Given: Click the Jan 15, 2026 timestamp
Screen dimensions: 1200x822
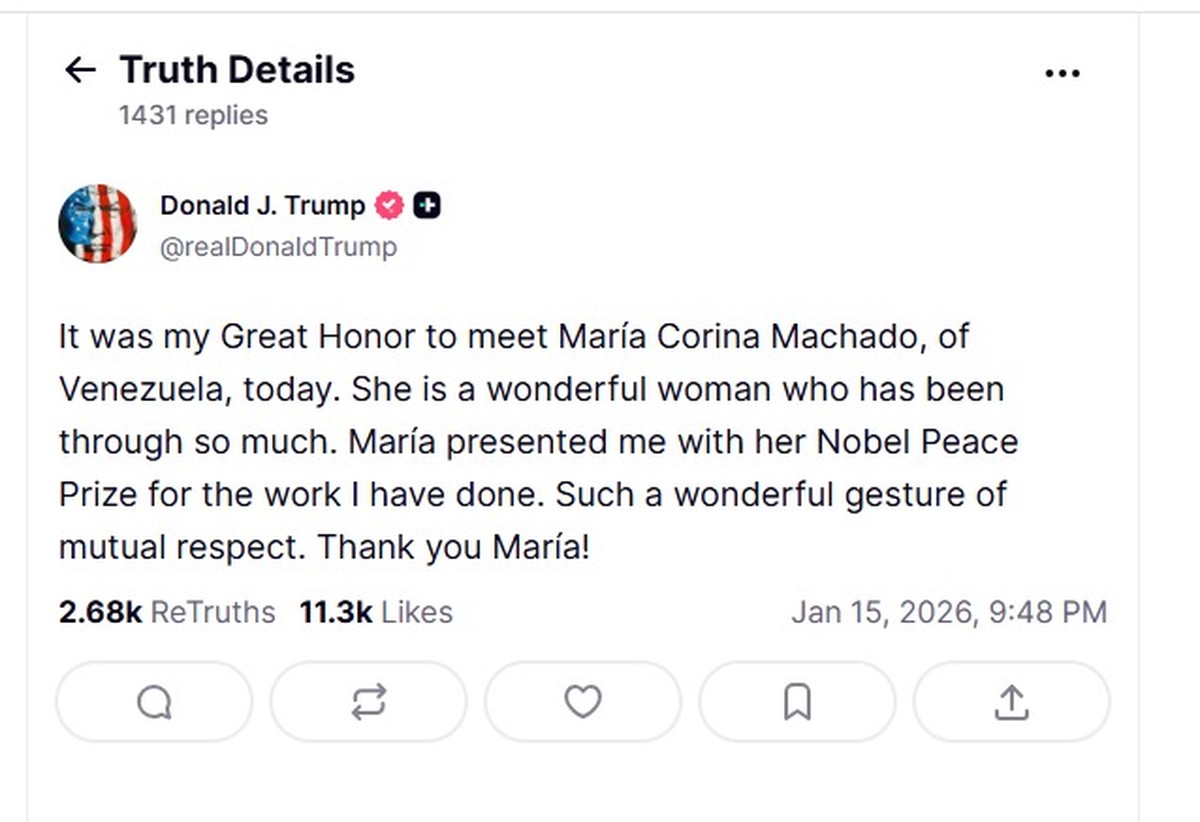Looking at the screenshot, I should (948, 612).
